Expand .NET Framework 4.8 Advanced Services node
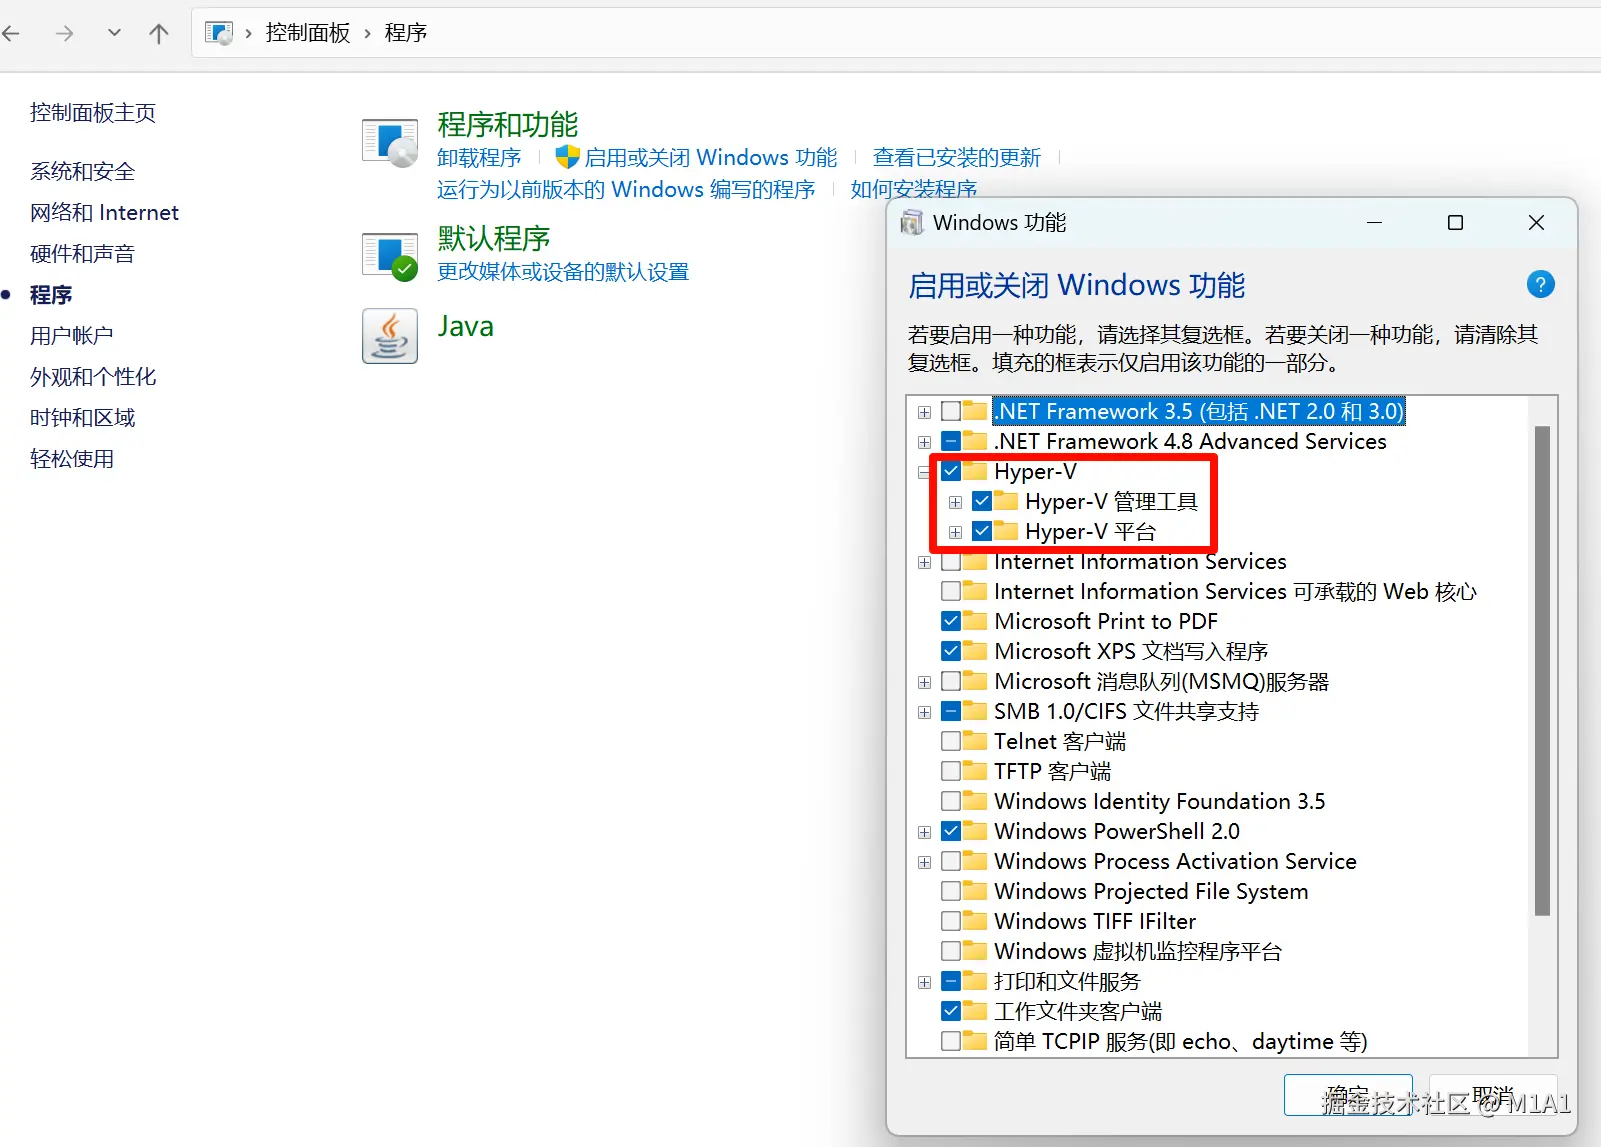Viewport: 1601px width, 1147px height. pos(924,442)
